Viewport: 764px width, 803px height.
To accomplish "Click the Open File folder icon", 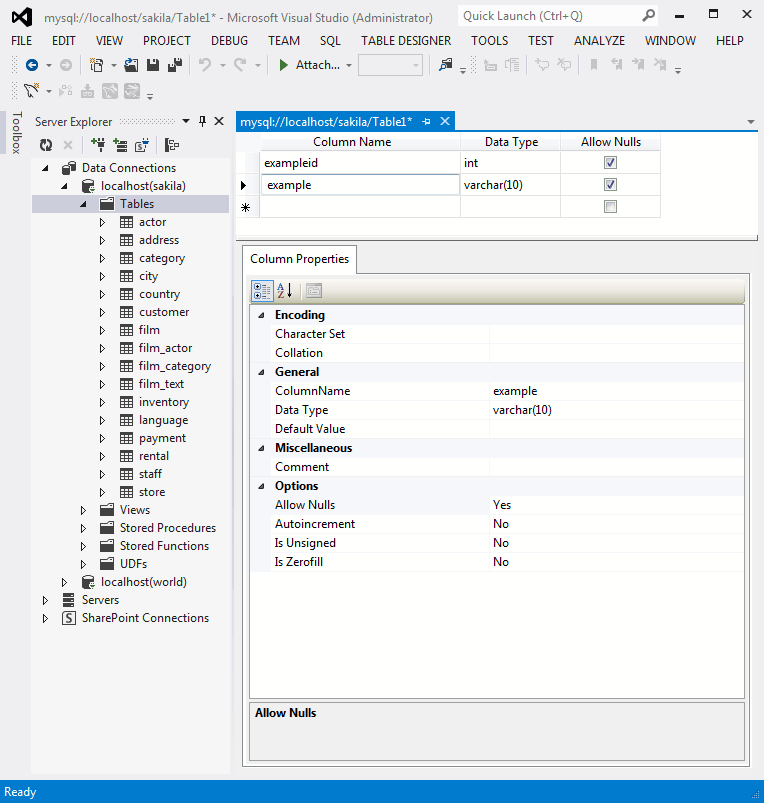I will tap(131, 65).
